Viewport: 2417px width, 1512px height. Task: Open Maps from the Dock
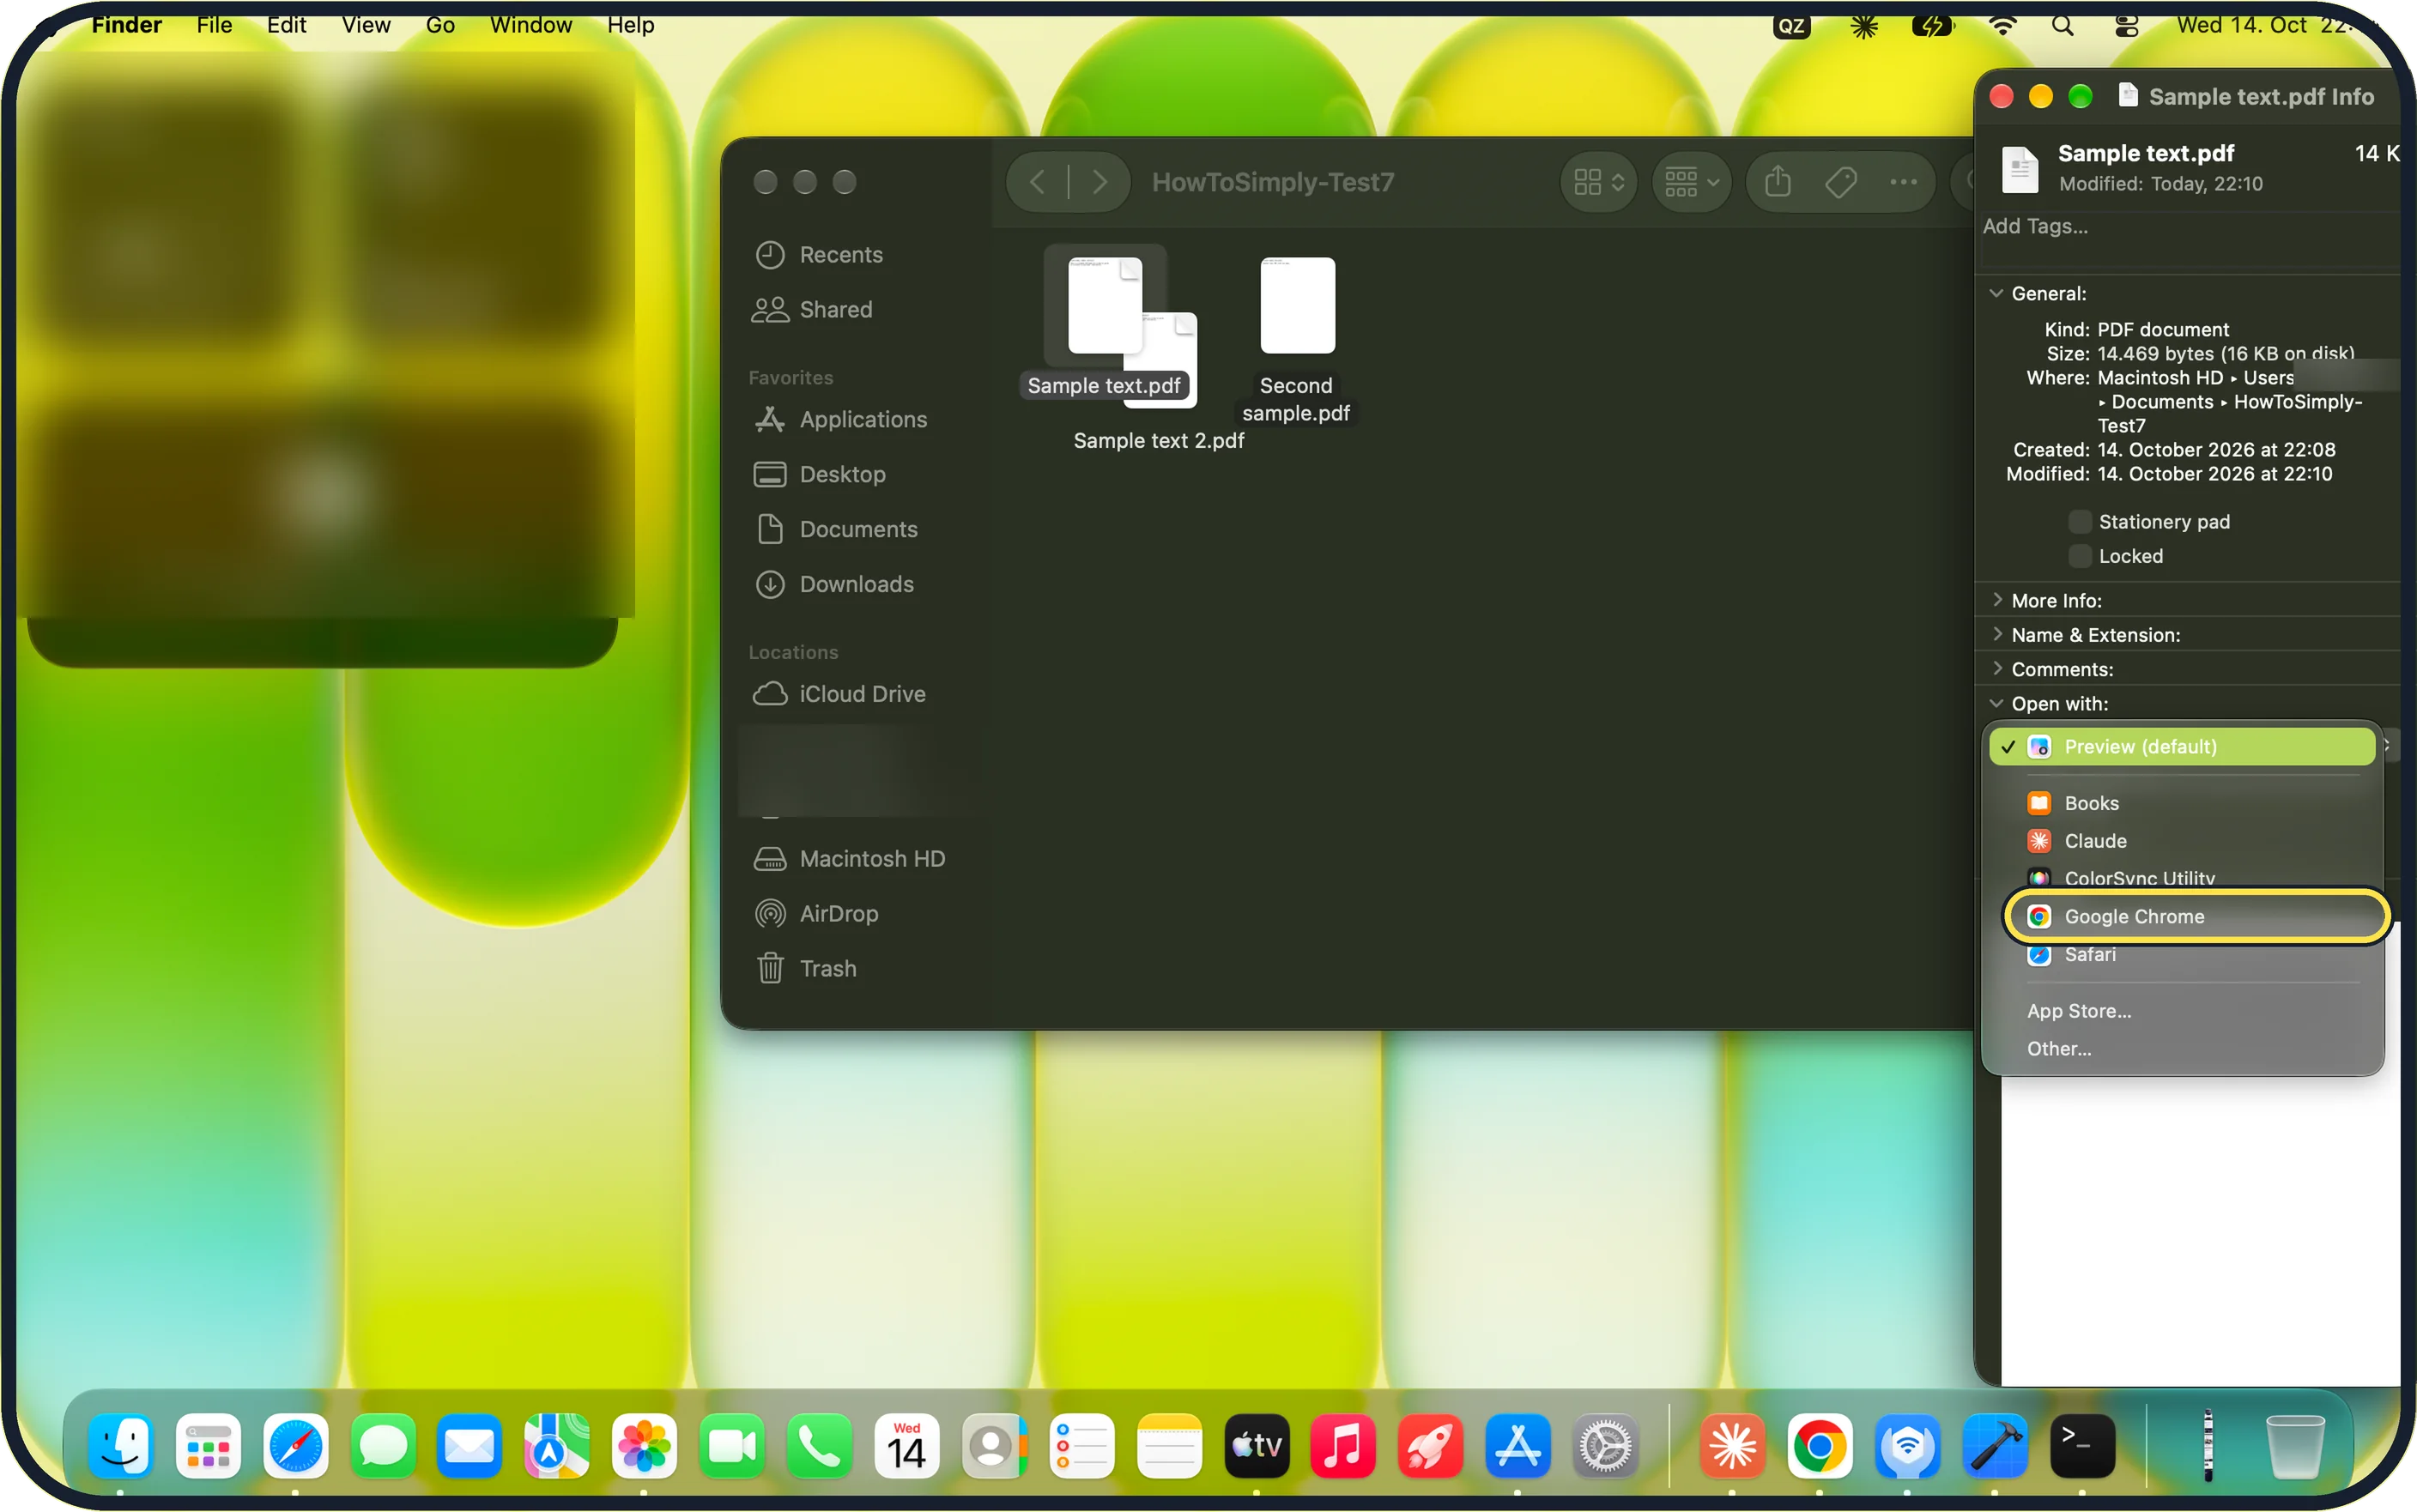coord(557,1446)
